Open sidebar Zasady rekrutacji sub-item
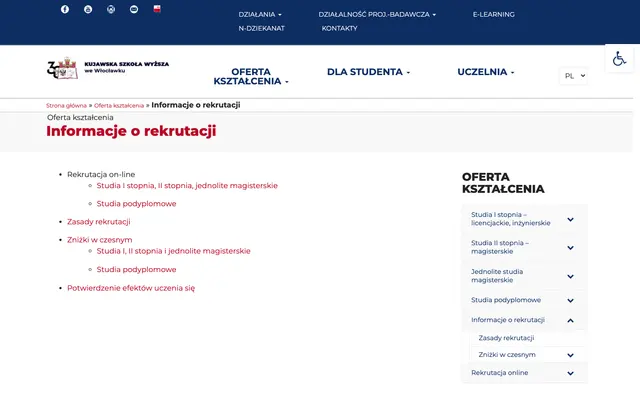Viewport: 640px width, 400px height. coord(506,338)
